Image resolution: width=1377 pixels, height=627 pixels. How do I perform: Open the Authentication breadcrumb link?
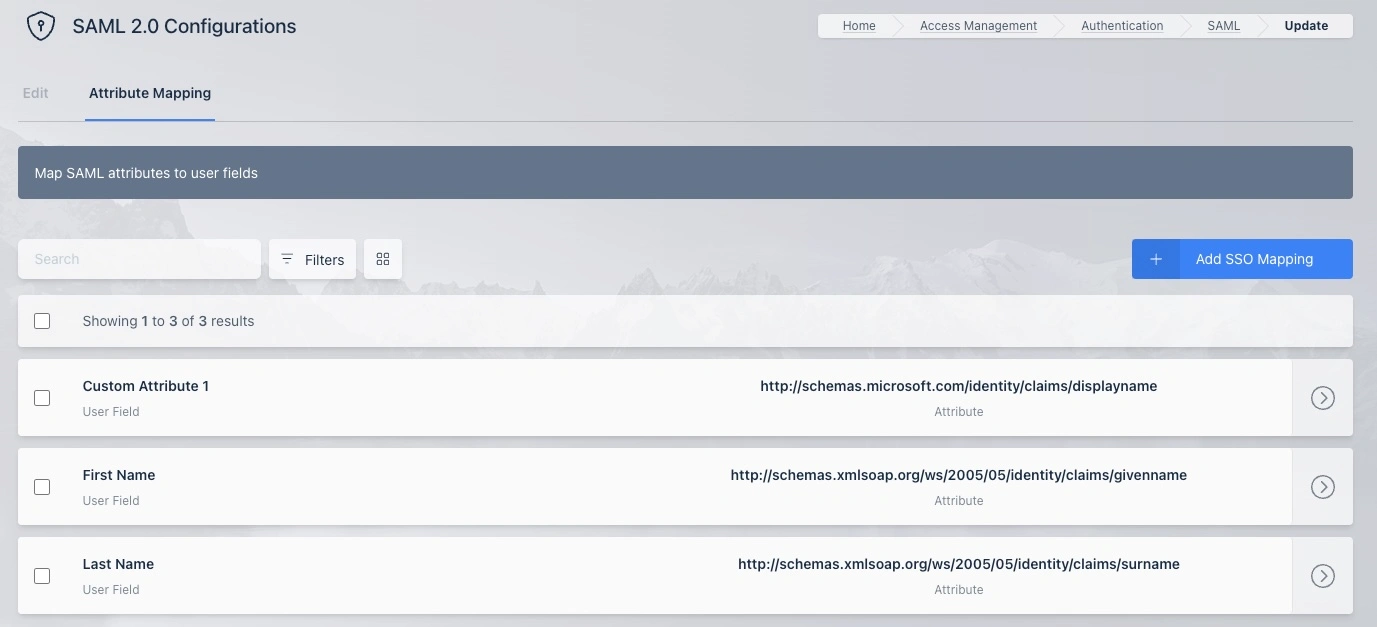pos(1122,25)
